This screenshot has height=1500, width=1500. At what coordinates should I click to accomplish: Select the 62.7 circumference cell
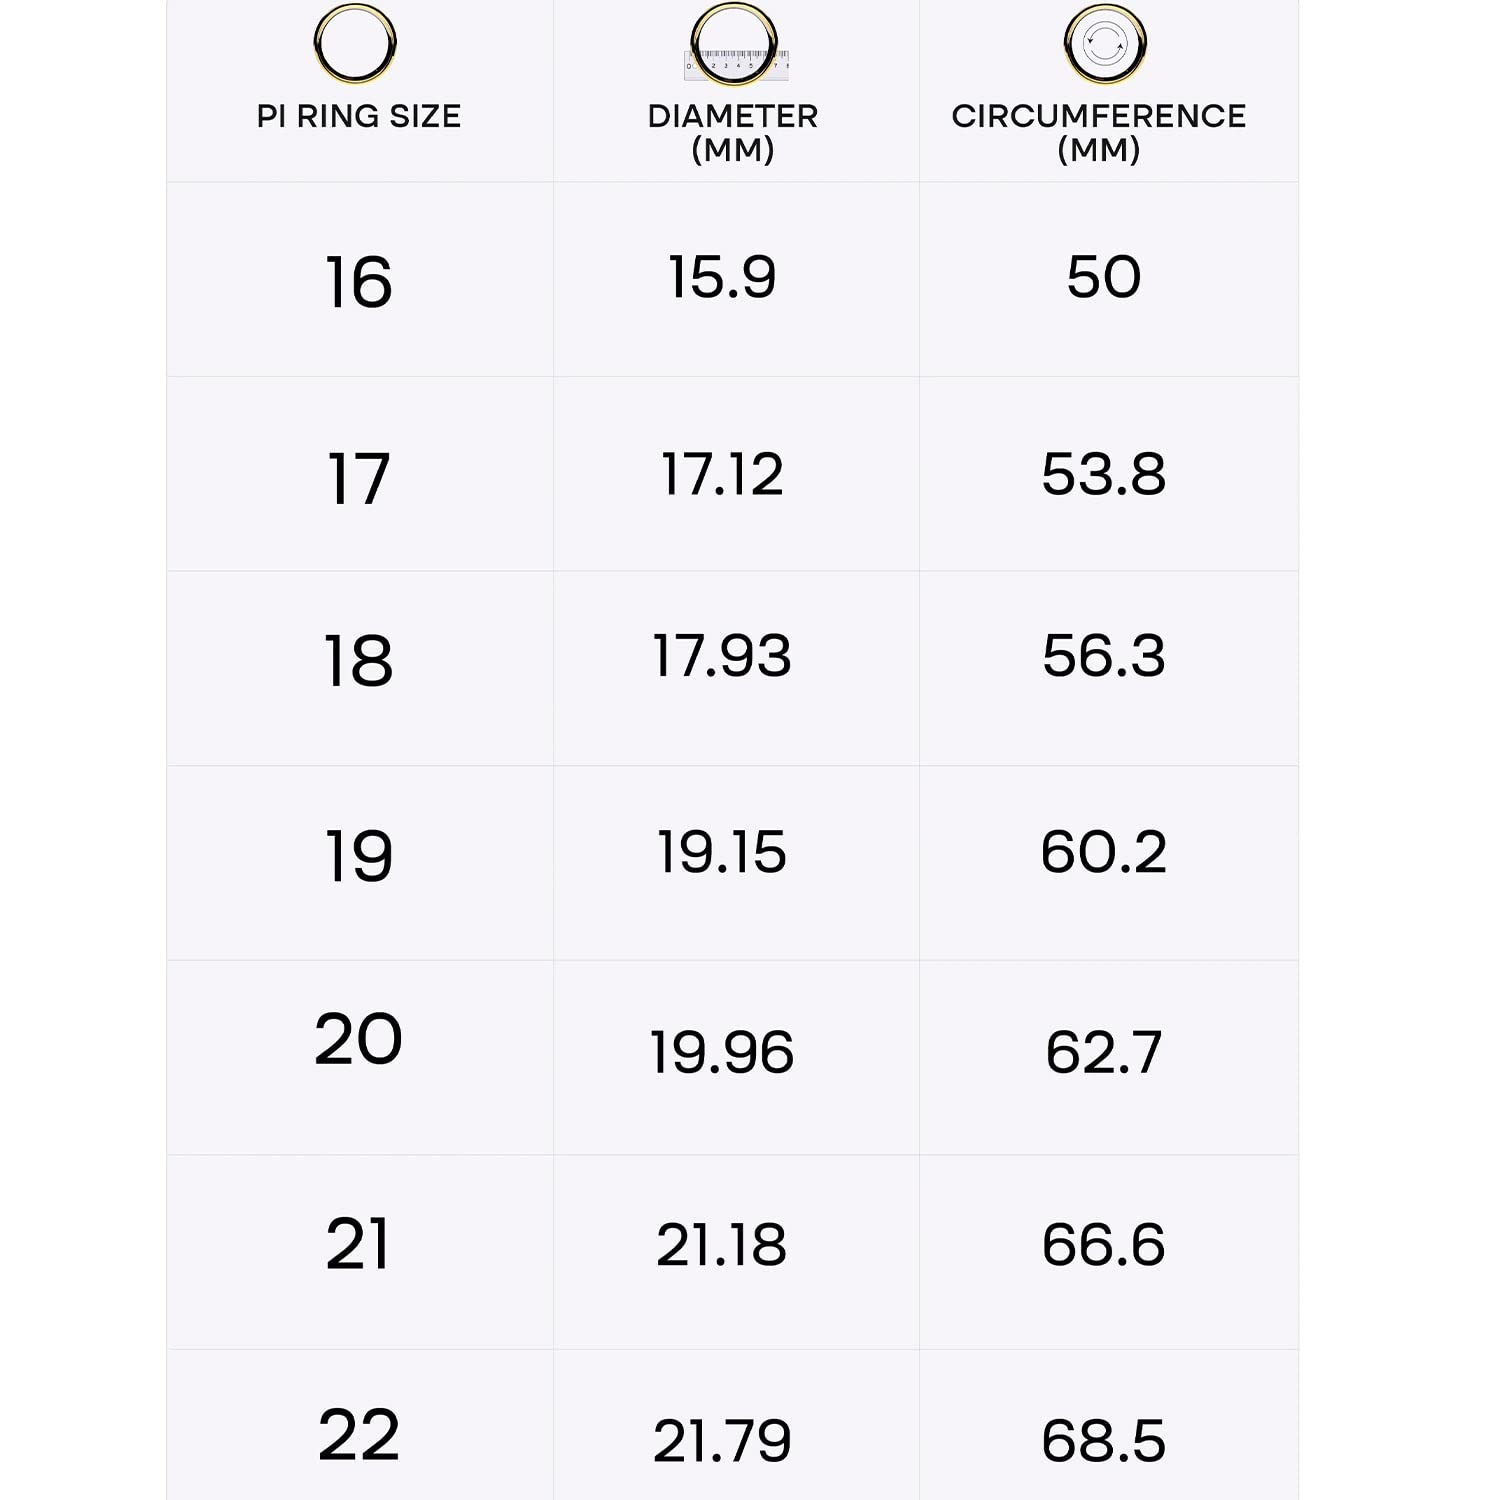click(x=1103, y=1052)
